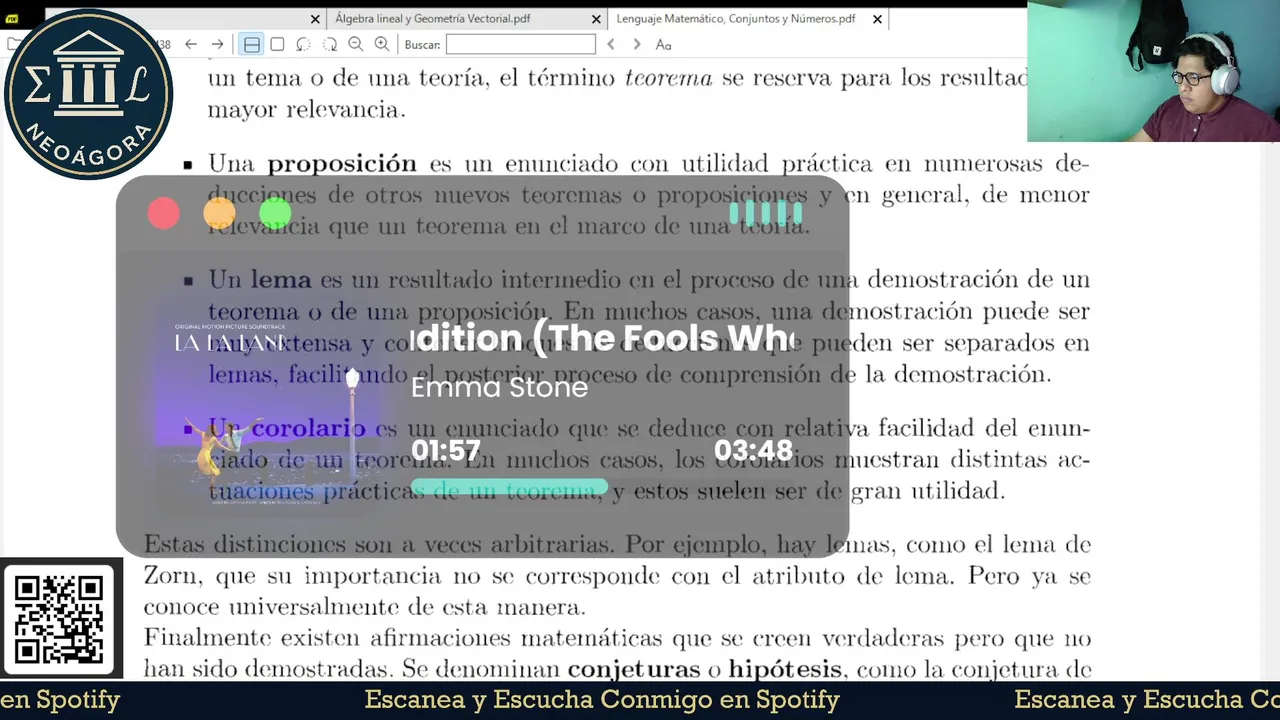Click the bold word lema

(x=281, y=280)
